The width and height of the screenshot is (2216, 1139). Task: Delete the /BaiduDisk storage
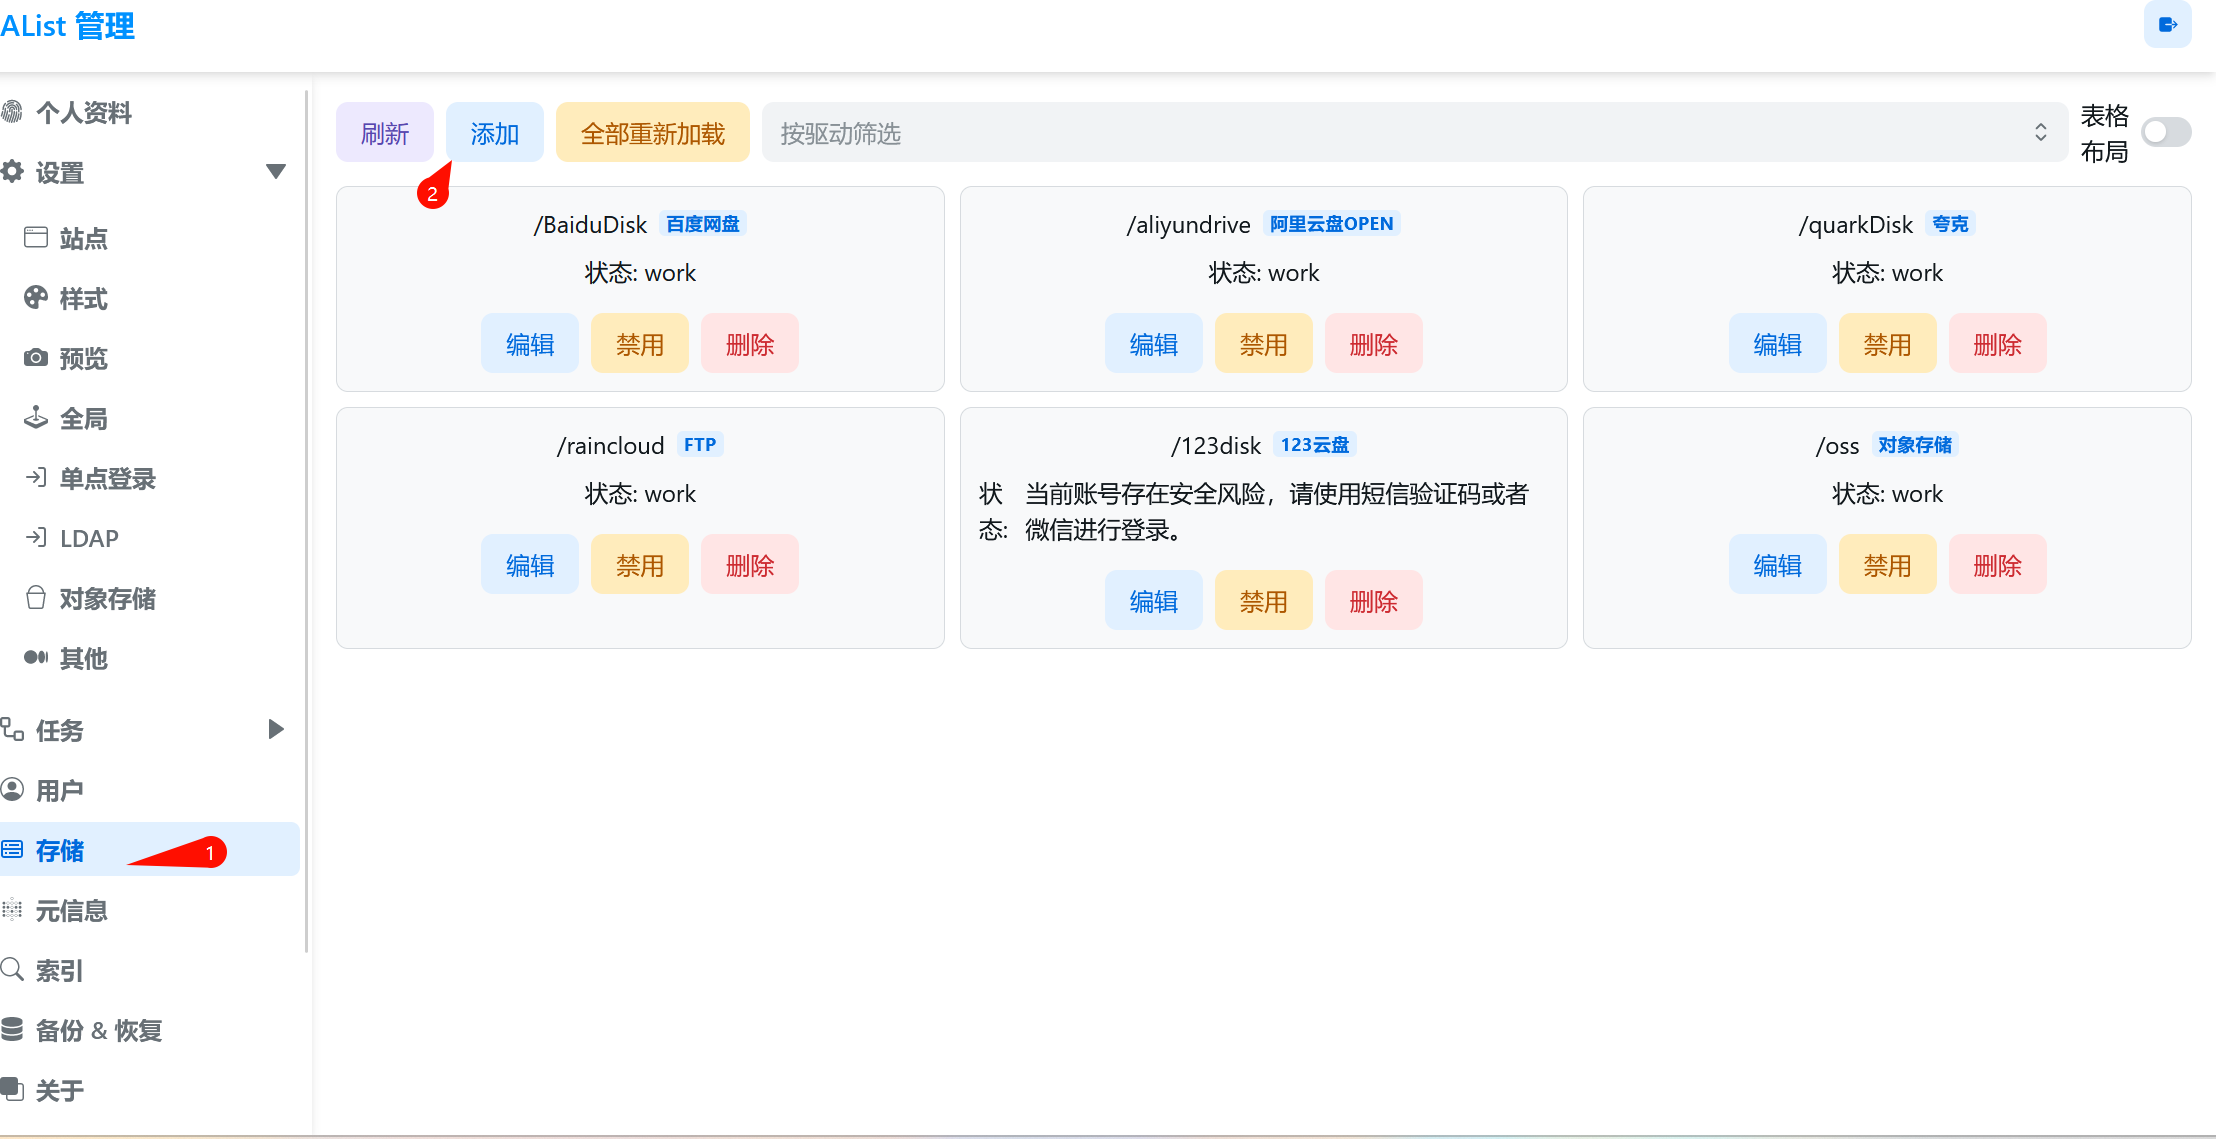click(750, 344)
